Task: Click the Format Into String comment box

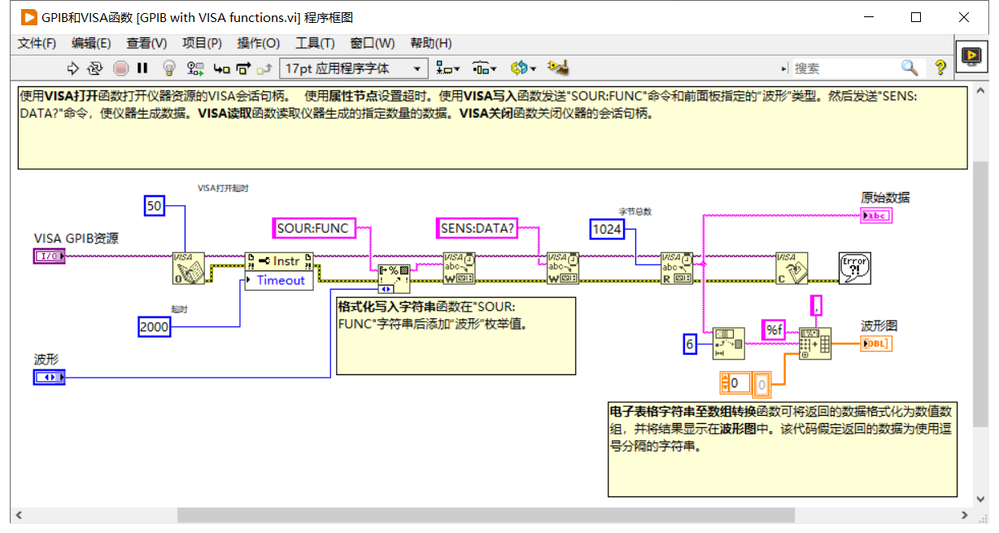Action: coord(456,336)
